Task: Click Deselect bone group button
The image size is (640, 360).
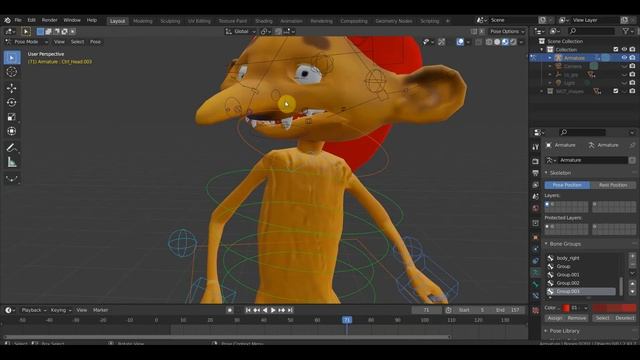Action: (625, 318)
